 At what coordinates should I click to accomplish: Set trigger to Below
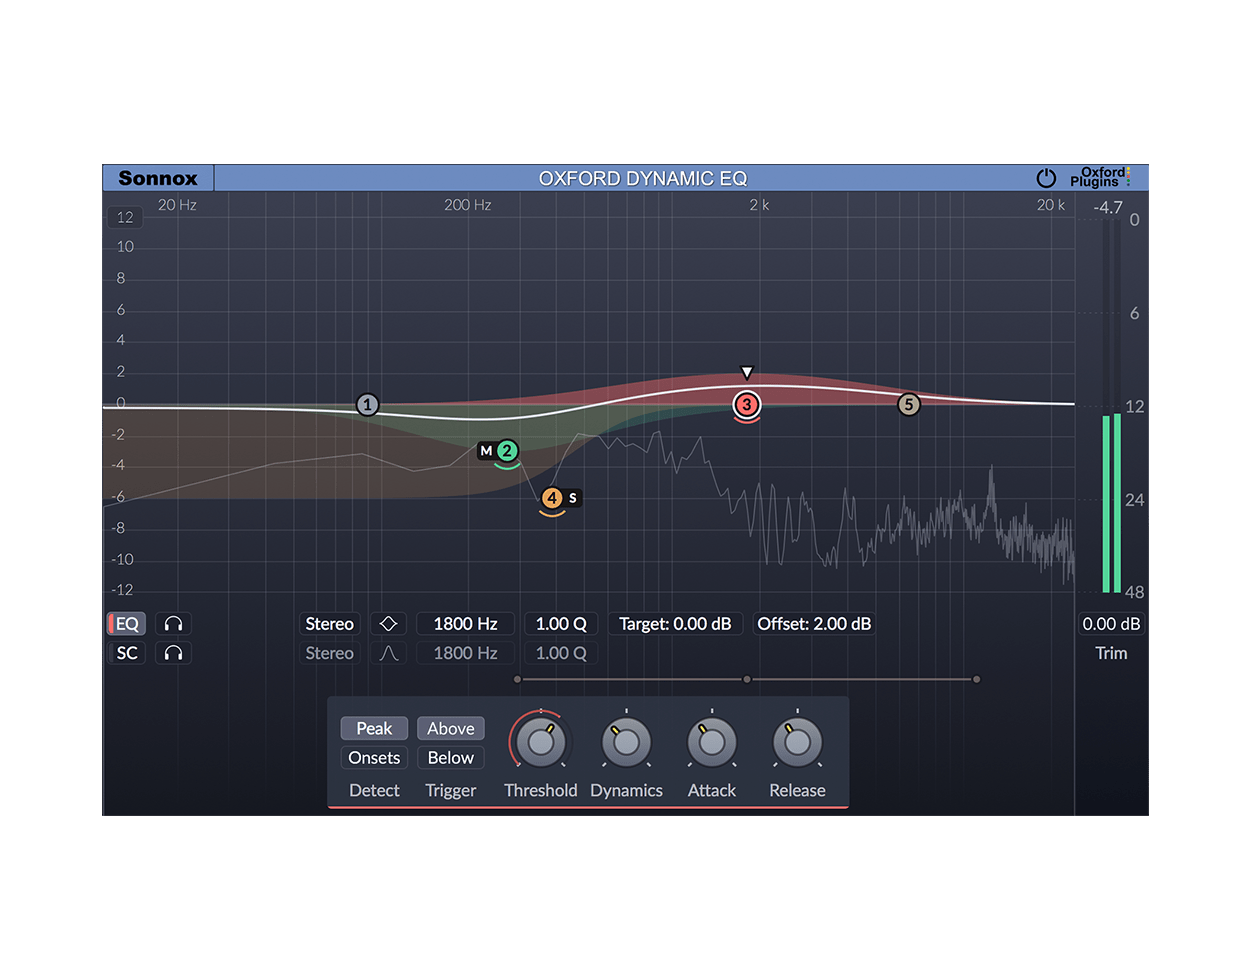451,758
